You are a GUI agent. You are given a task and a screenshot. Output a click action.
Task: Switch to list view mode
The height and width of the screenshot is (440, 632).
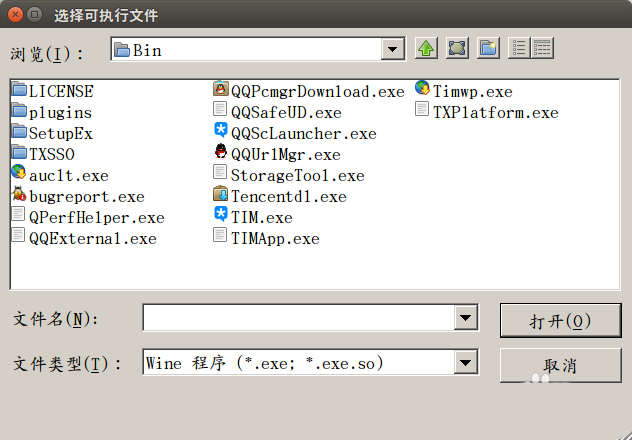[x=519, y=48]
